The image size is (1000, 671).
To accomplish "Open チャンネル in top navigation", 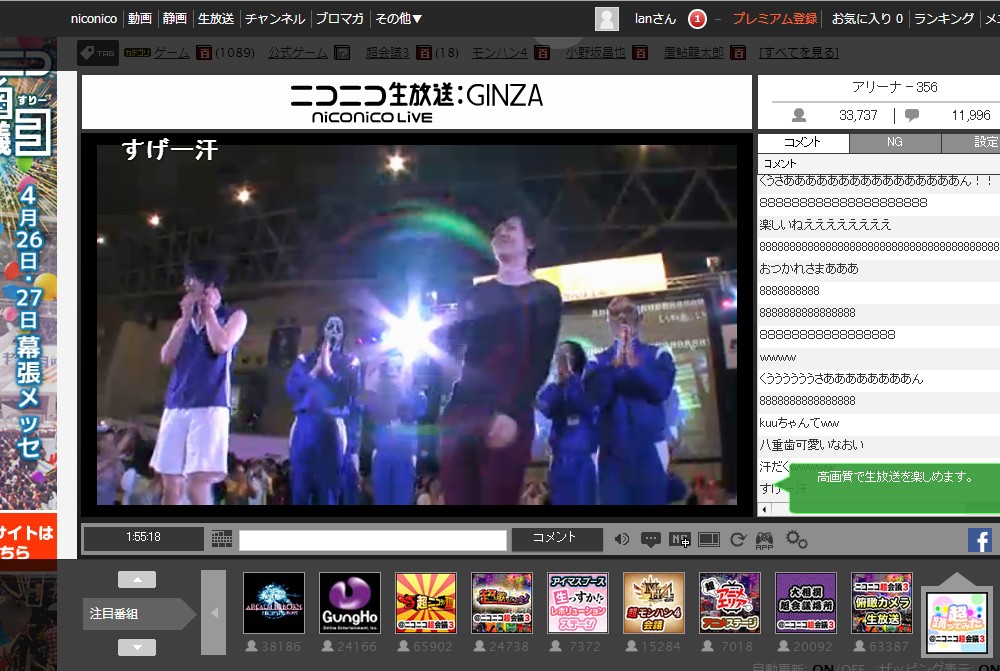I will [x=274, y=18].
